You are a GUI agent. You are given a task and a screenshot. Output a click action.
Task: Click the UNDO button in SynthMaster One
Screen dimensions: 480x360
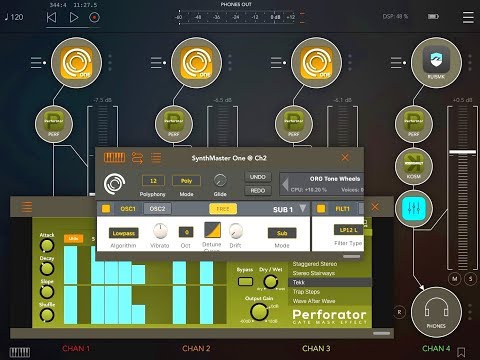point(258,177)
